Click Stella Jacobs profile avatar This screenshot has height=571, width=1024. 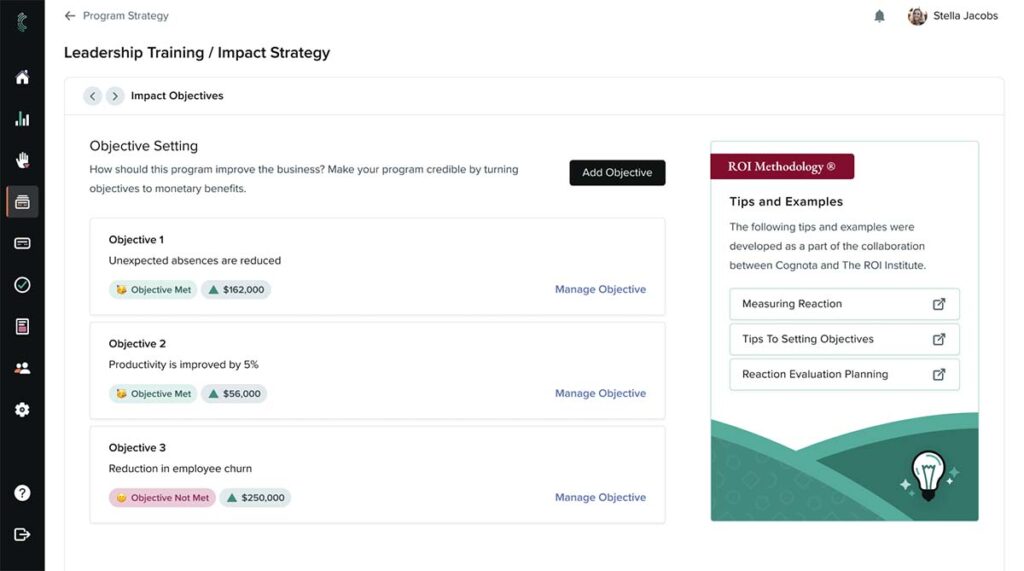(917, 16)
